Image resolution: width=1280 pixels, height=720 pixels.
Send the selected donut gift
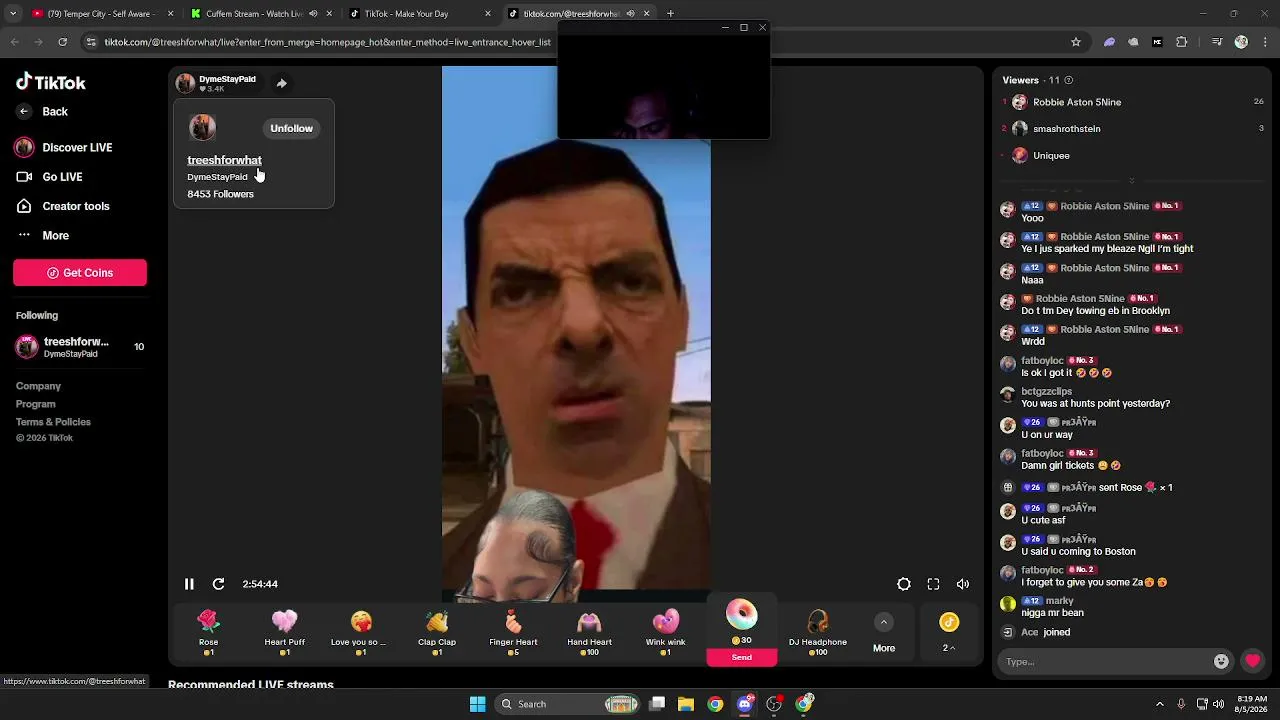[741, 657]
